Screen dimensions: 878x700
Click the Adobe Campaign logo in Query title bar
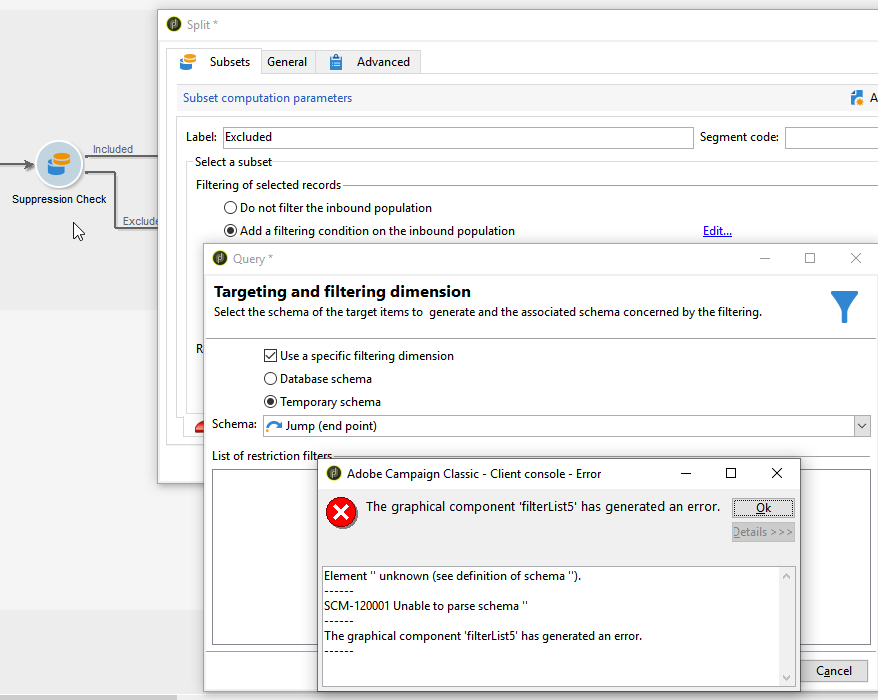[x=220, y=258]
